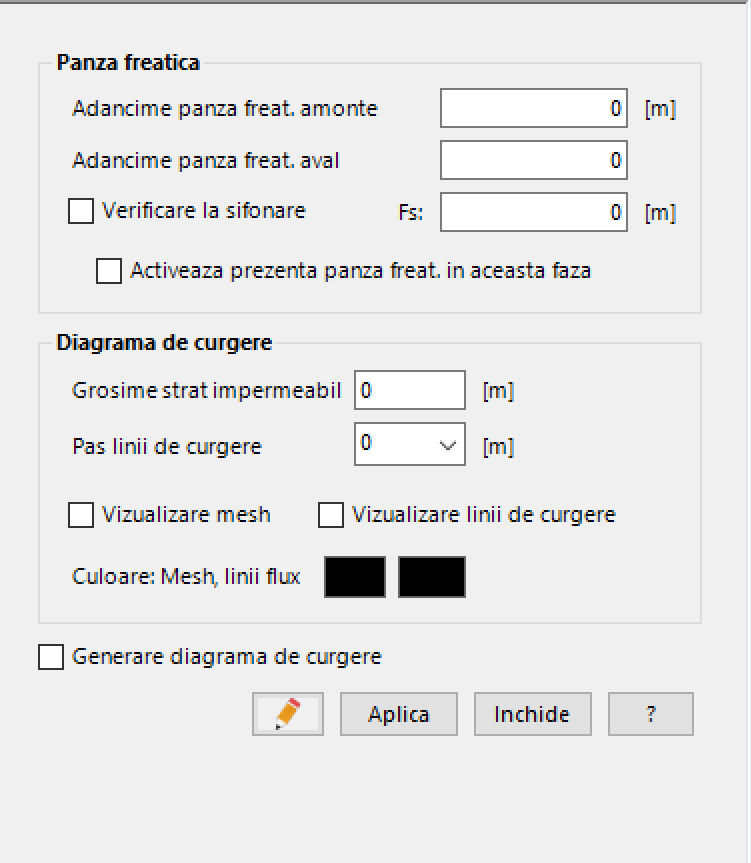The height and width of the screenshot is (863, 751).
Task: Pick the Mesh color swatch
Action: pyautogui.click(x=355, y=577)
